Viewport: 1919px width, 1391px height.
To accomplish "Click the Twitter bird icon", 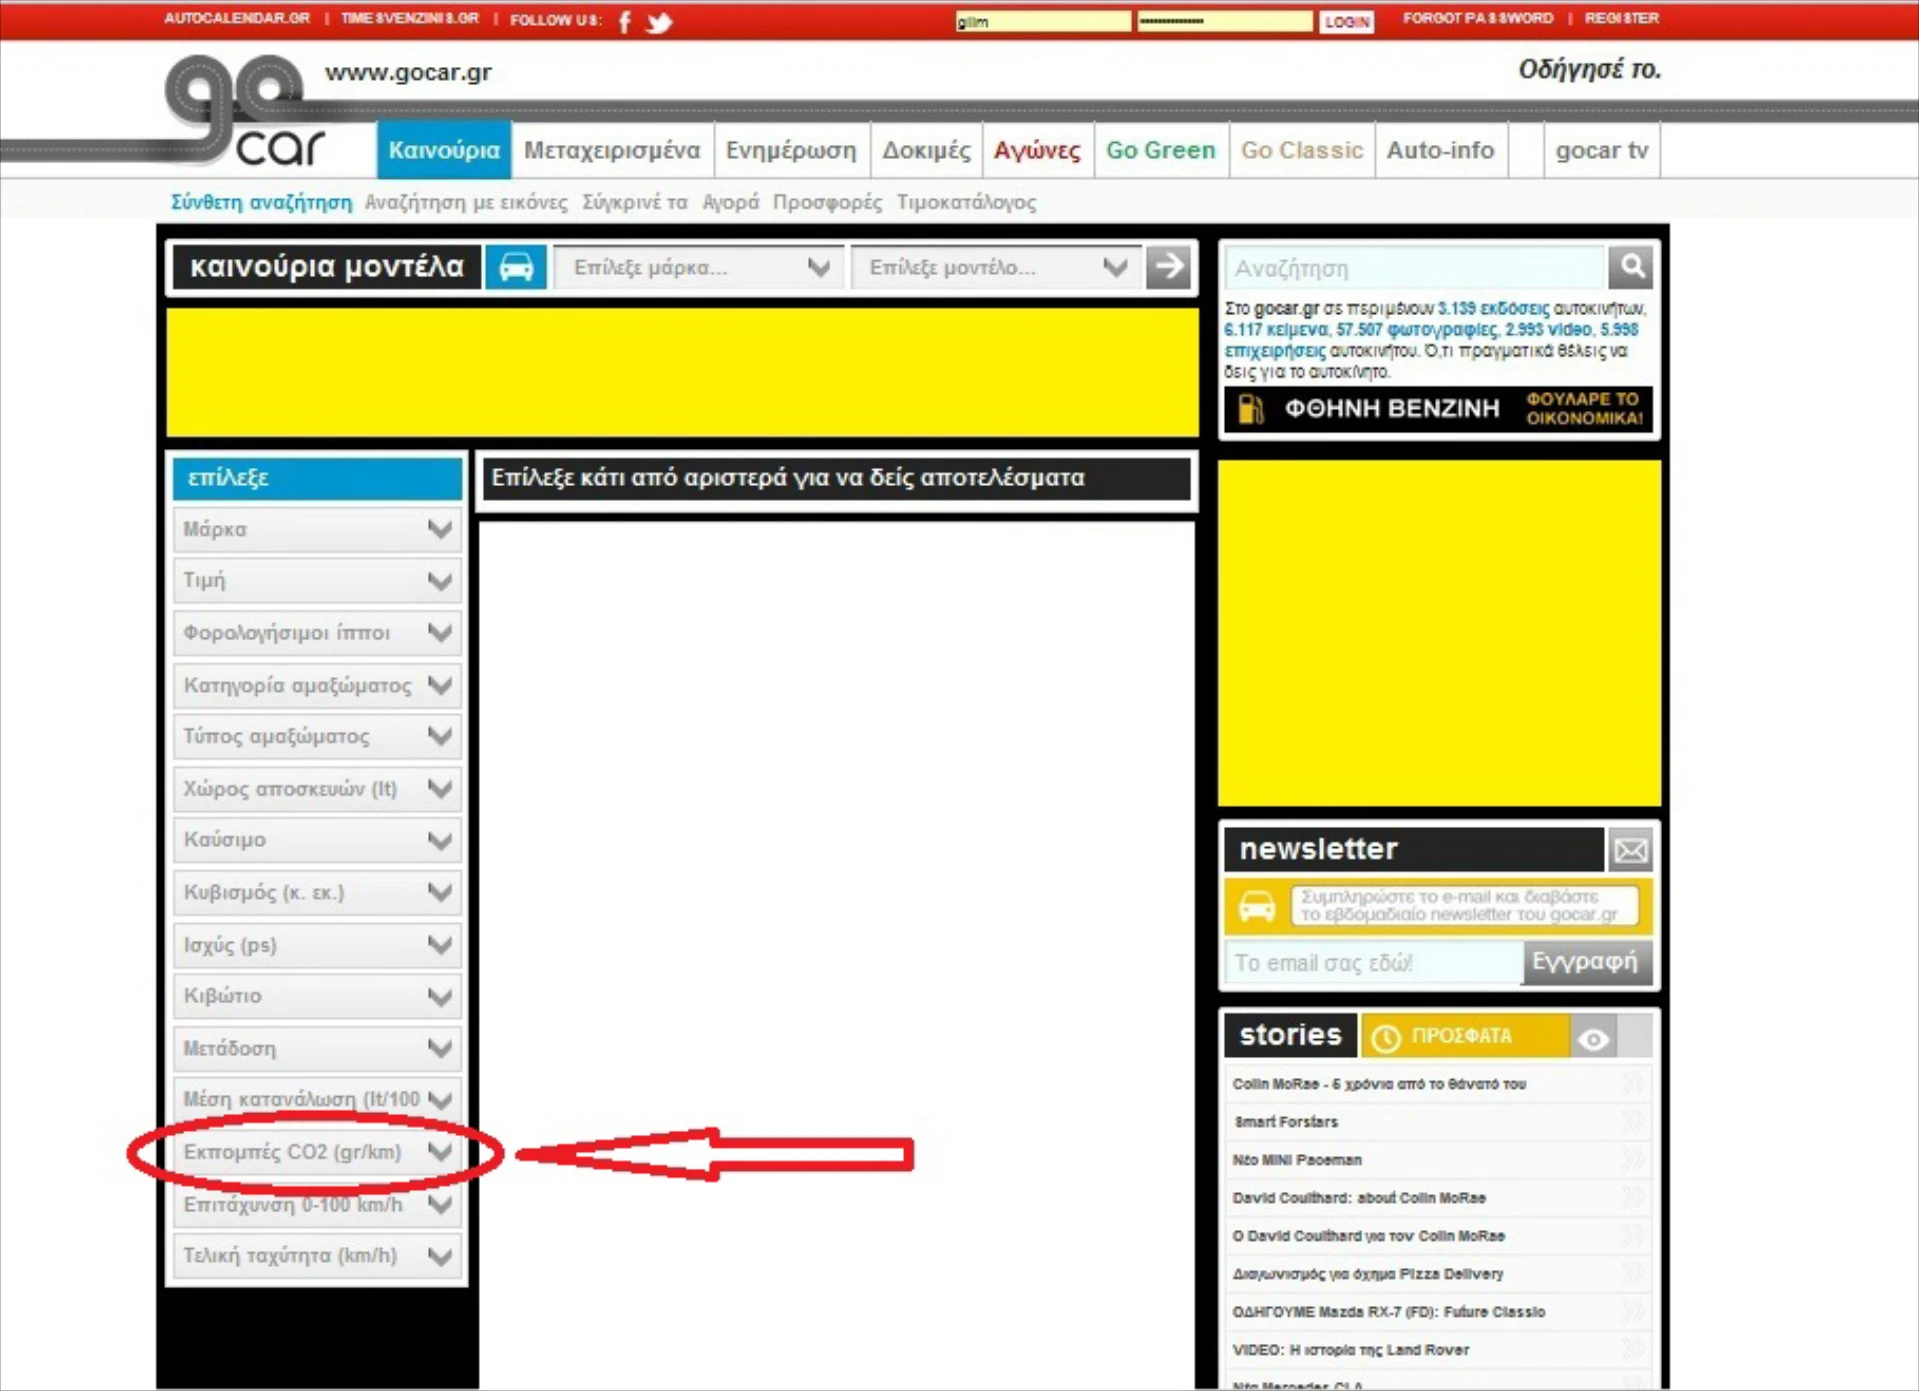I will [659, 21].
